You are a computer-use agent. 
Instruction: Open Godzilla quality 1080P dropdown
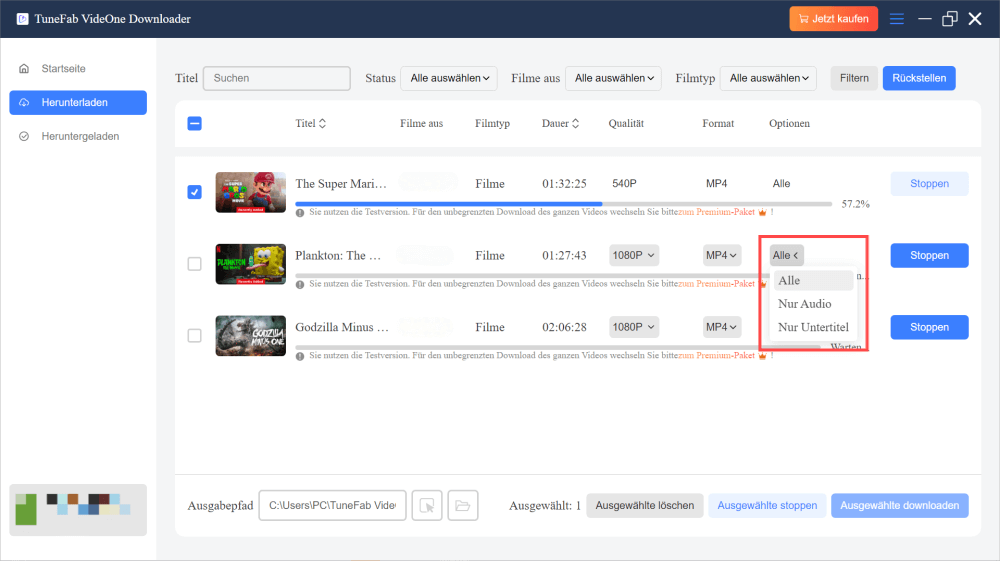tap(634, 327)
